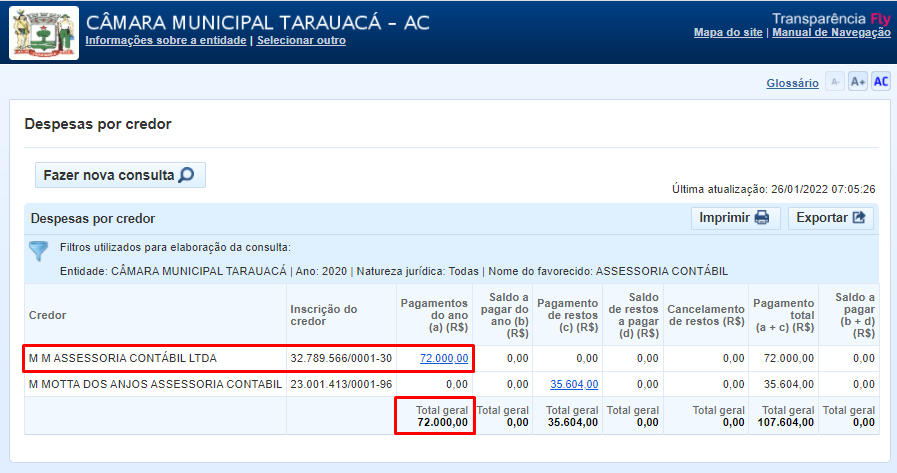
Task: Select M M ASSESSORIA CONTÁBIL LTDA creditor
Action: point(123,359)
